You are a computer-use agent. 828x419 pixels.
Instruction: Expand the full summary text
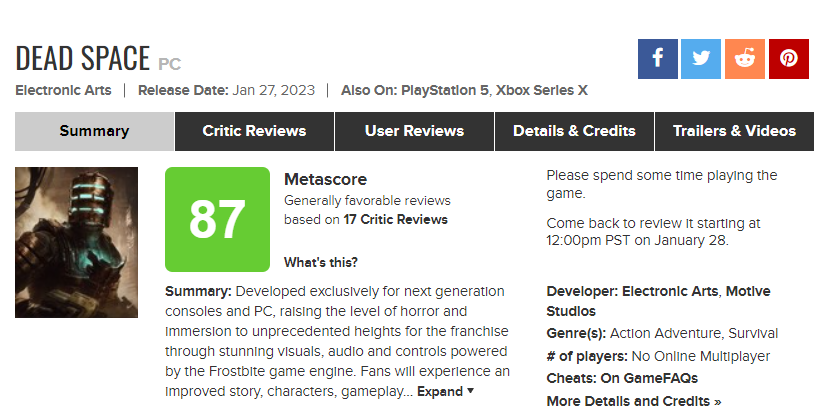point(445,392)
